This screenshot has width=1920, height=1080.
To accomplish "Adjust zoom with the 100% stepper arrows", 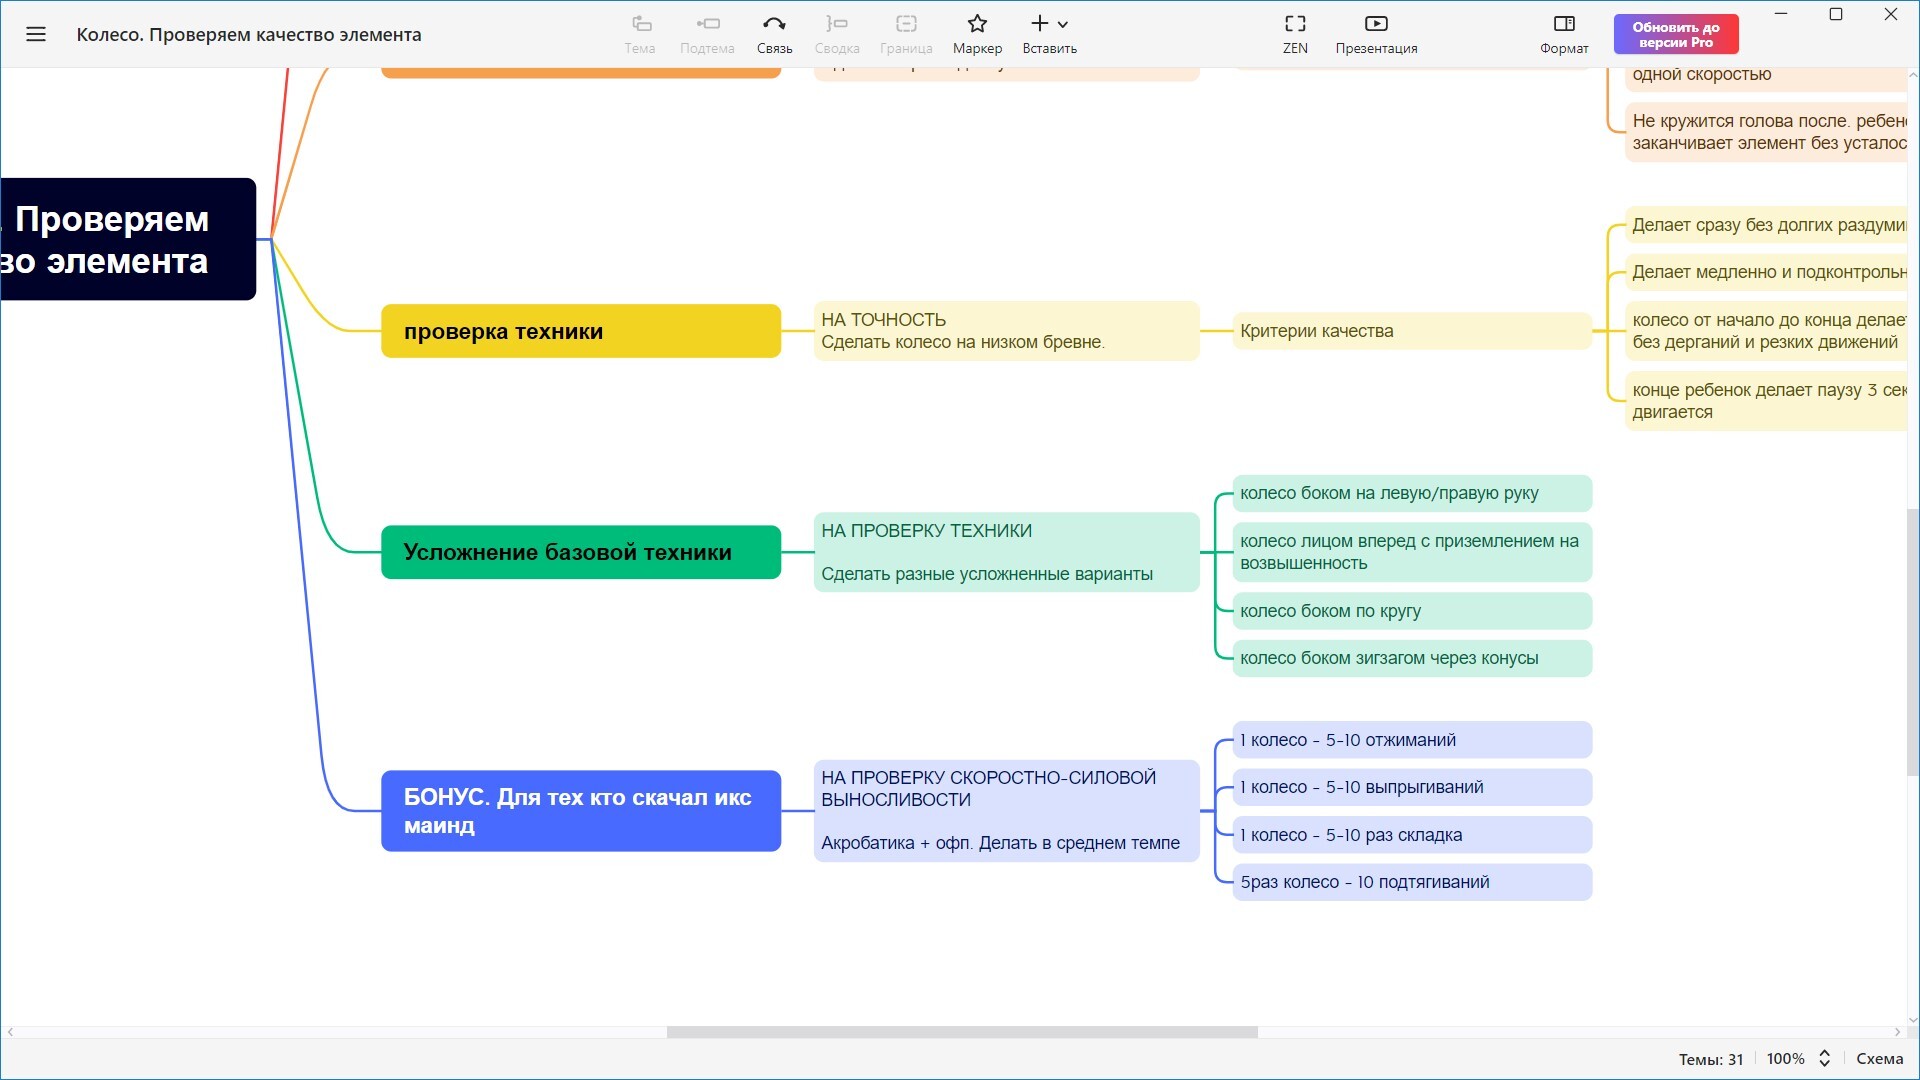I will (x=1824, y=1058).
